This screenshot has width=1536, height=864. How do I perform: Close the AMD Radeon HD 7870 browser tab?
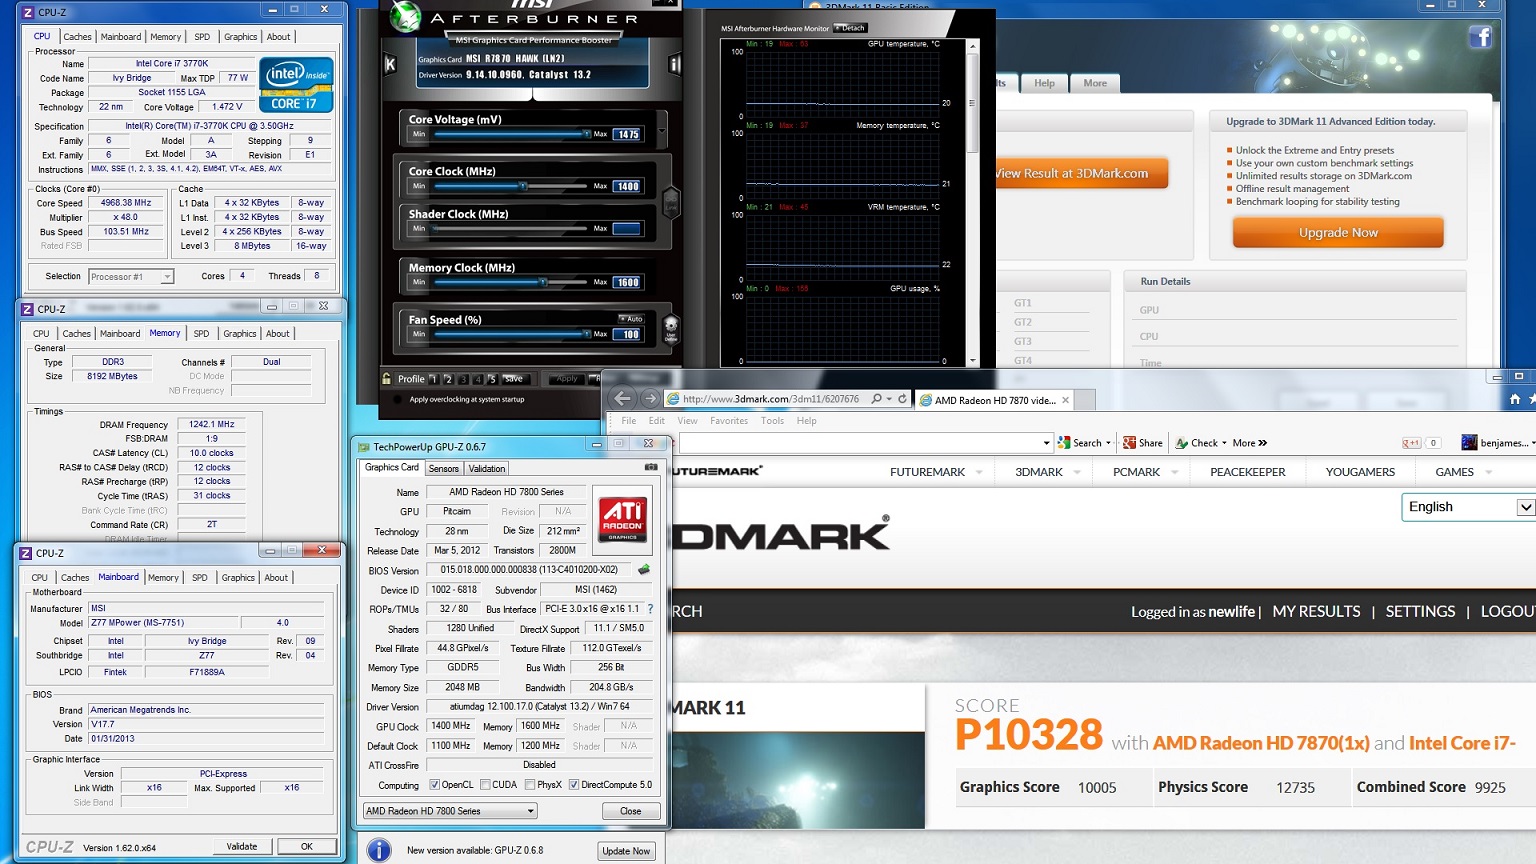[1065, 400]
